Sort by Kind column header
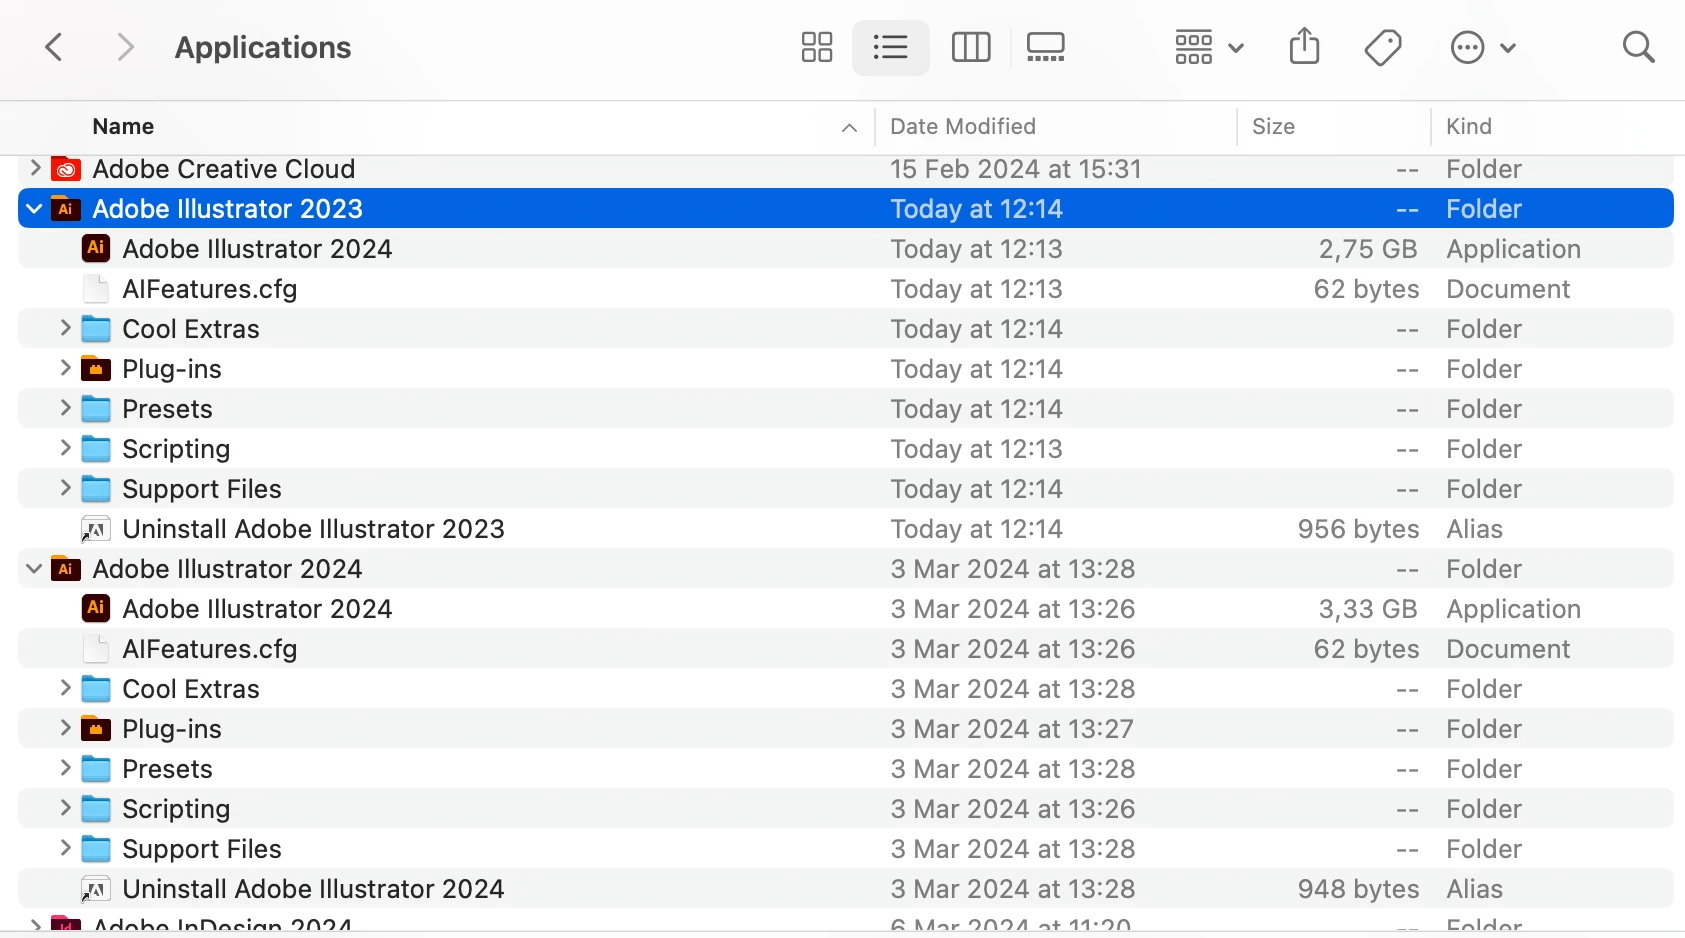The image size is (1685, 938). (1469, 126)
